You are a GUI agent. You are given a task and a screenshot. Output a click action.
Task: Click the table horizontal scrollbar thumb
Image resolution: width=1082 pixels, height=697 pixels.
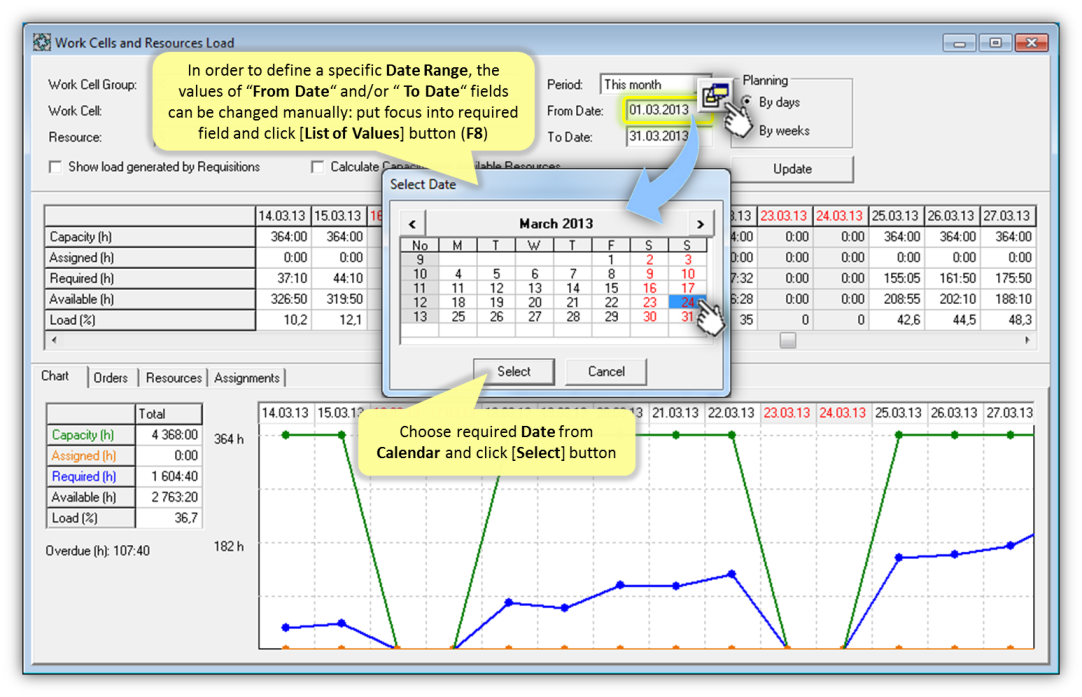pos(788,340)
